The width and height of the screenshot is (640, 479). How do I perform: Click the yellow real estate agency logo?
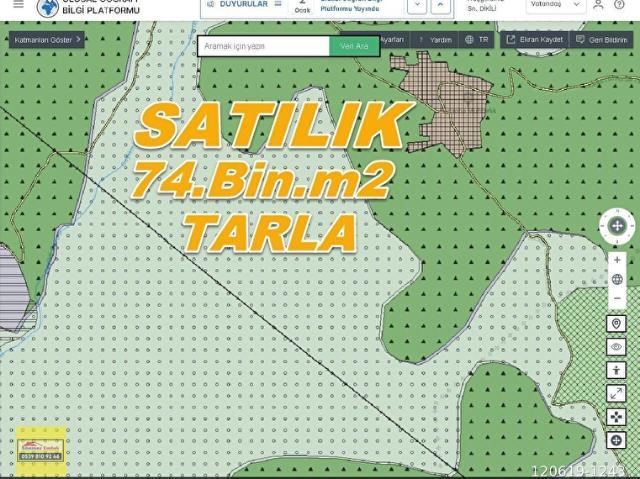click(x=41, y=451)
